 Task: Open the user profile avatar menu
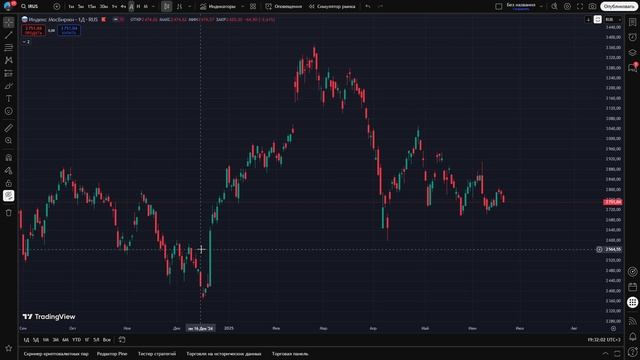(7, 6)
